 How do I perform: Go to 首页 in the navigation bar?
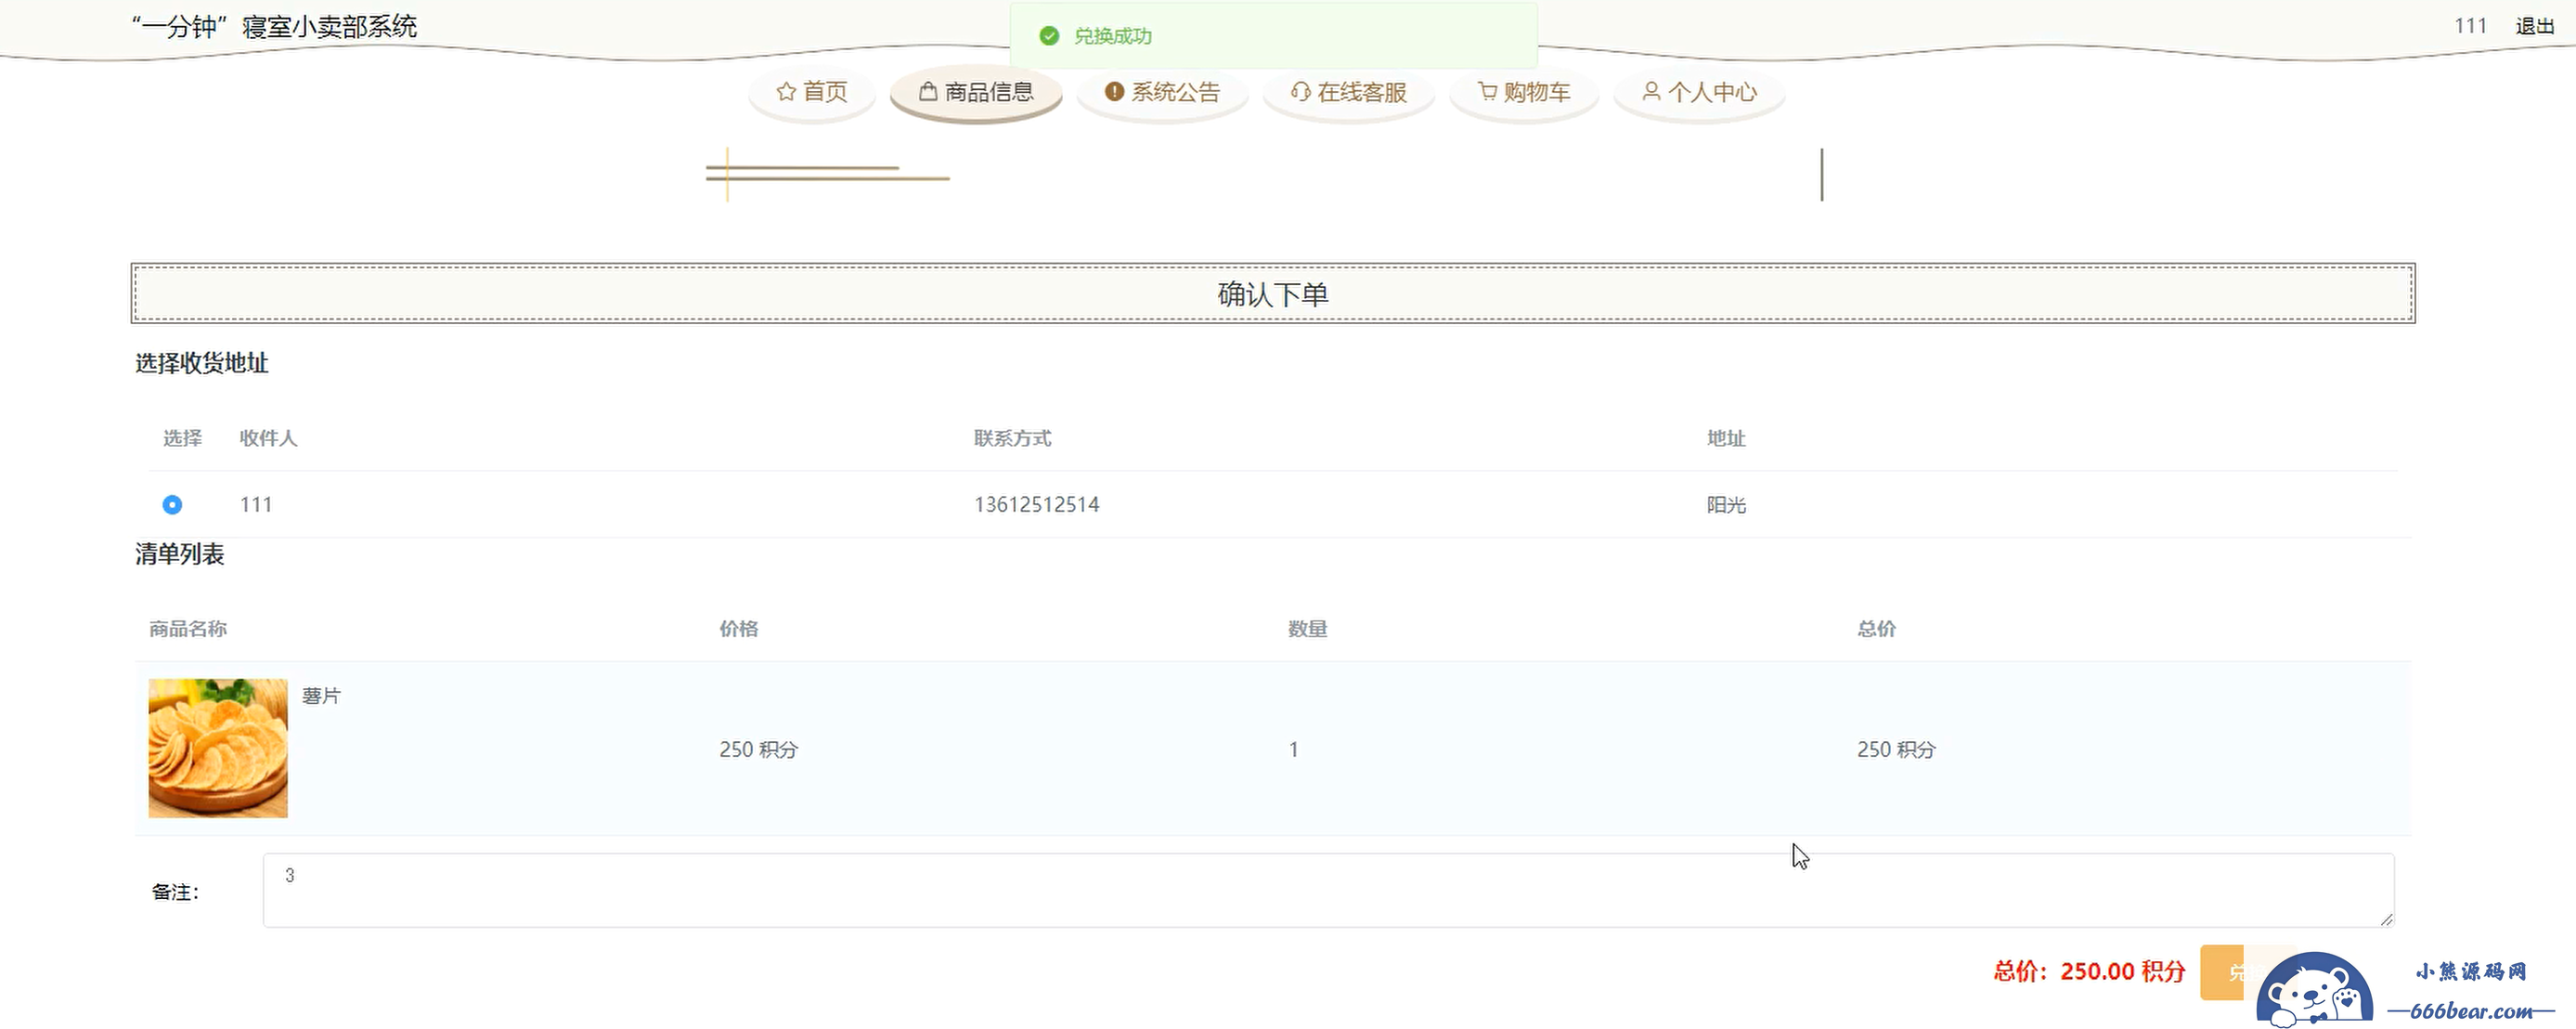(812, 92)
